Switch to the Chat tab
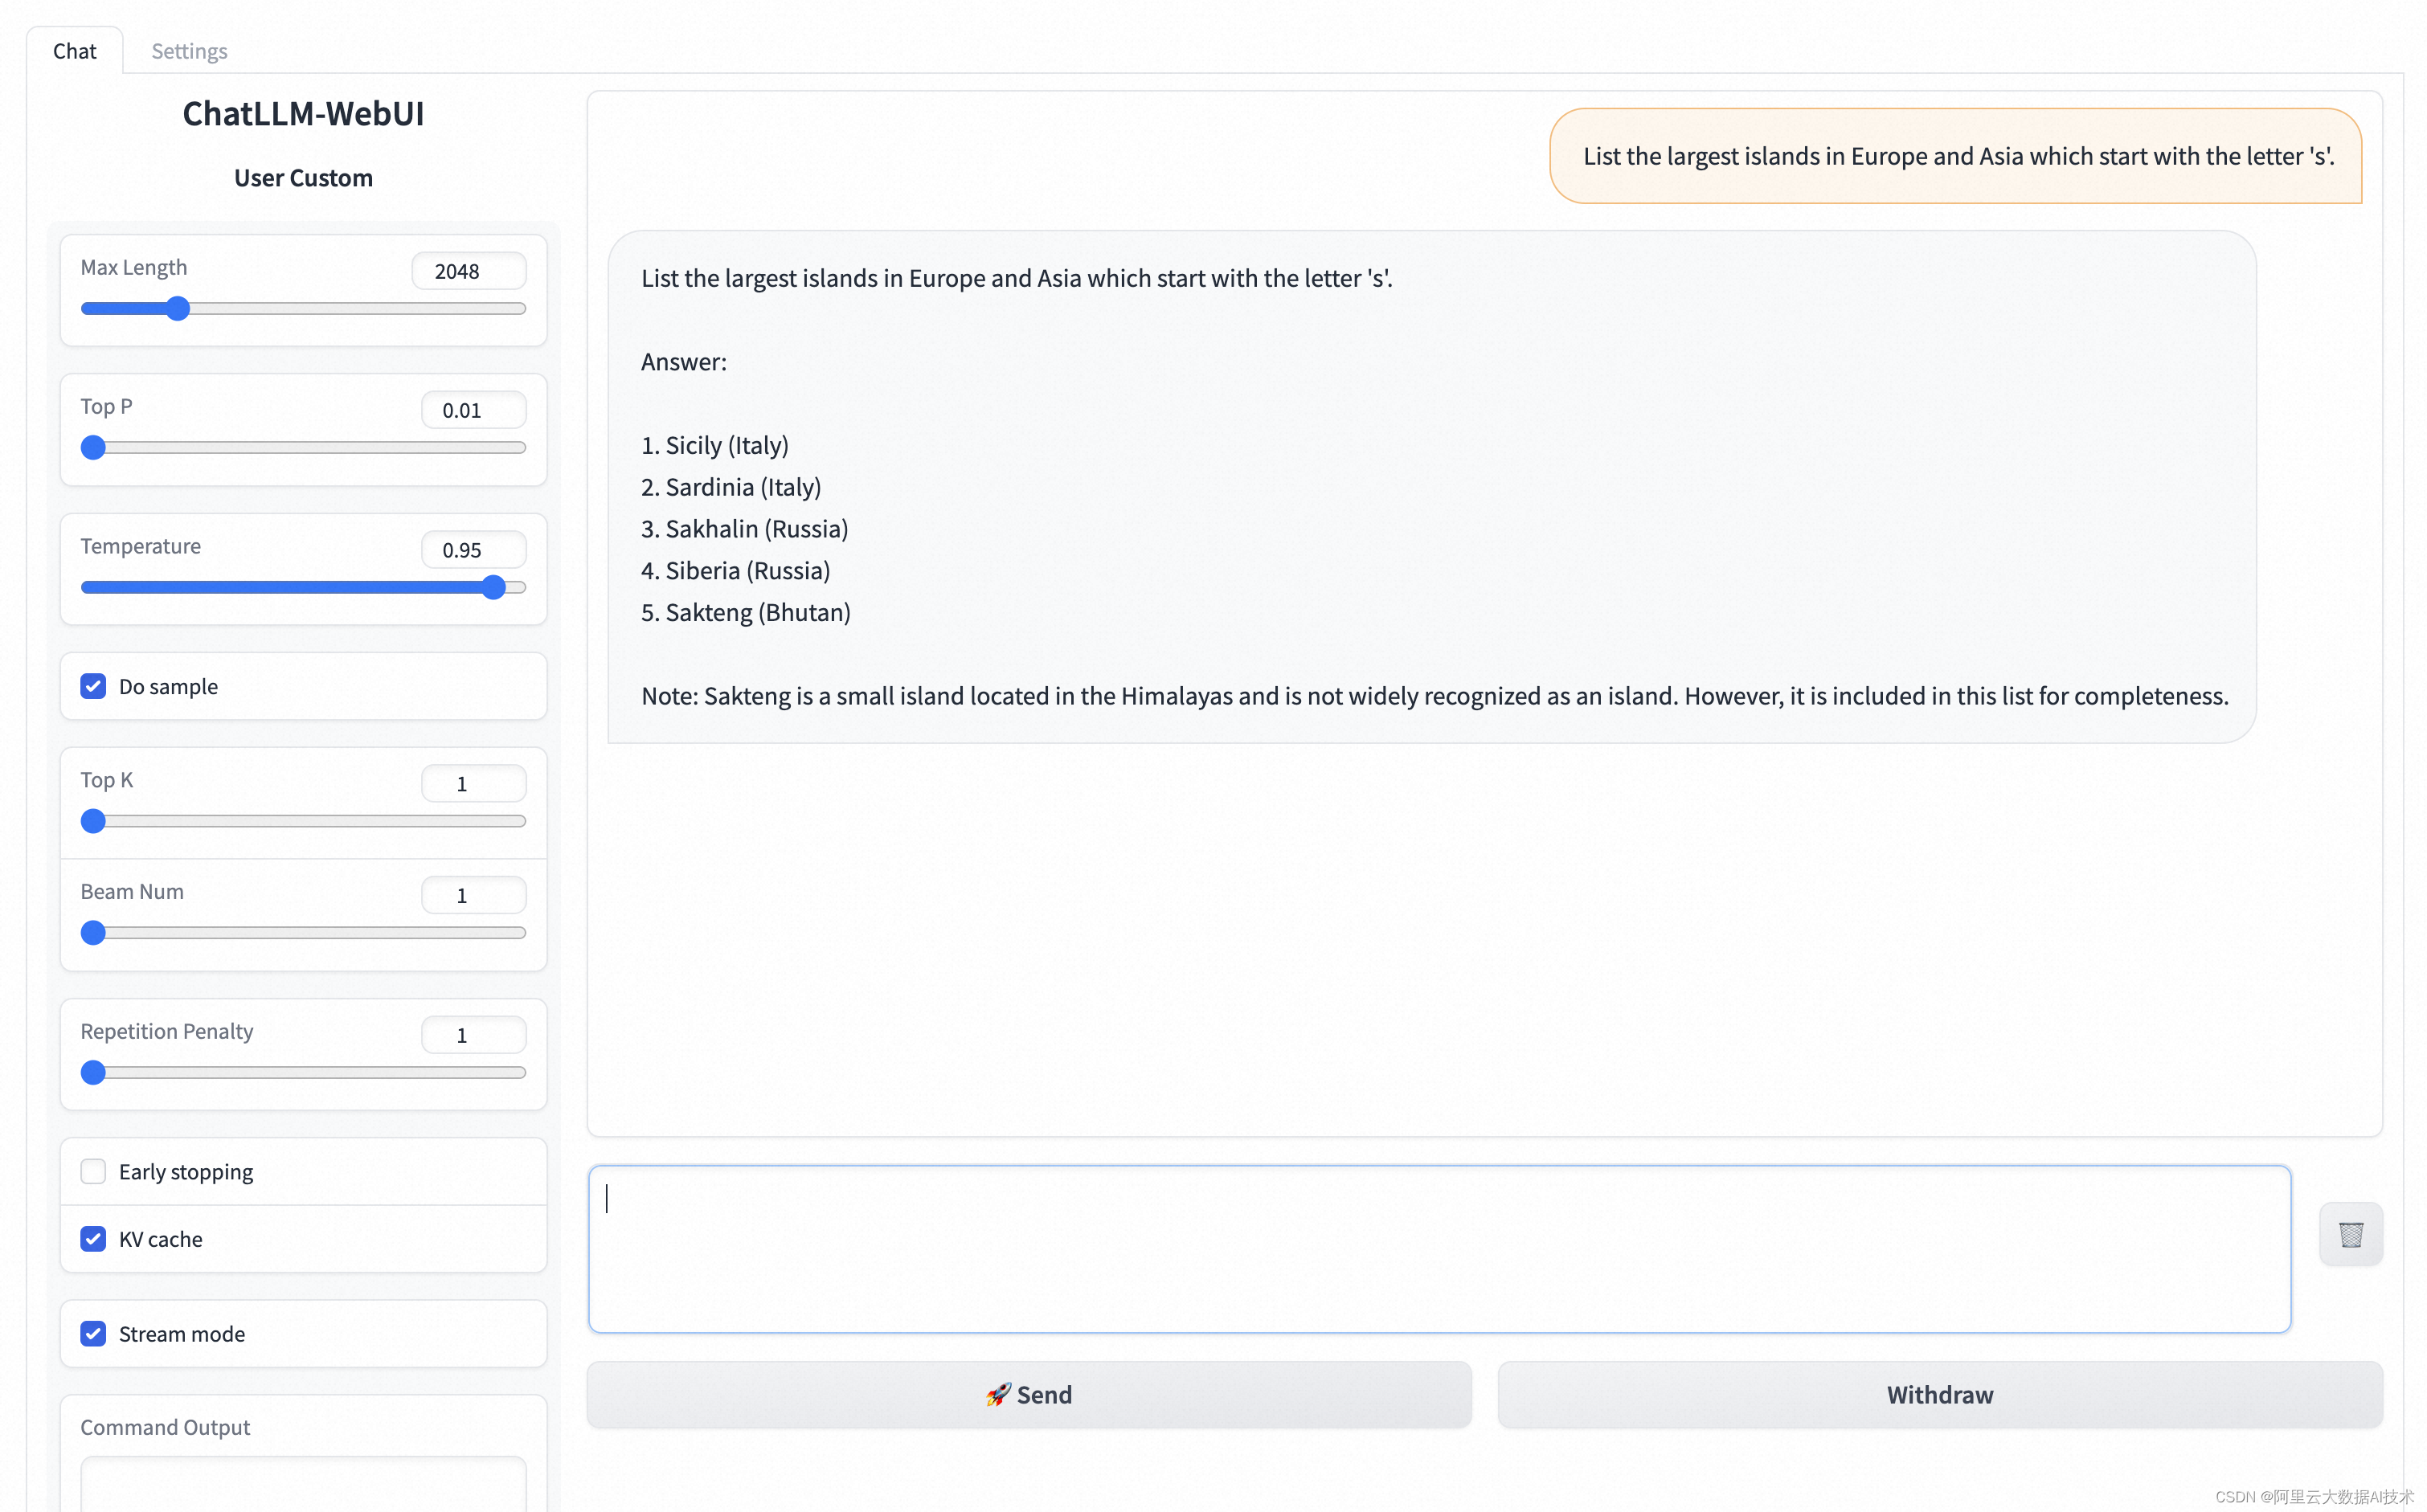 click(x=75, y=51)
